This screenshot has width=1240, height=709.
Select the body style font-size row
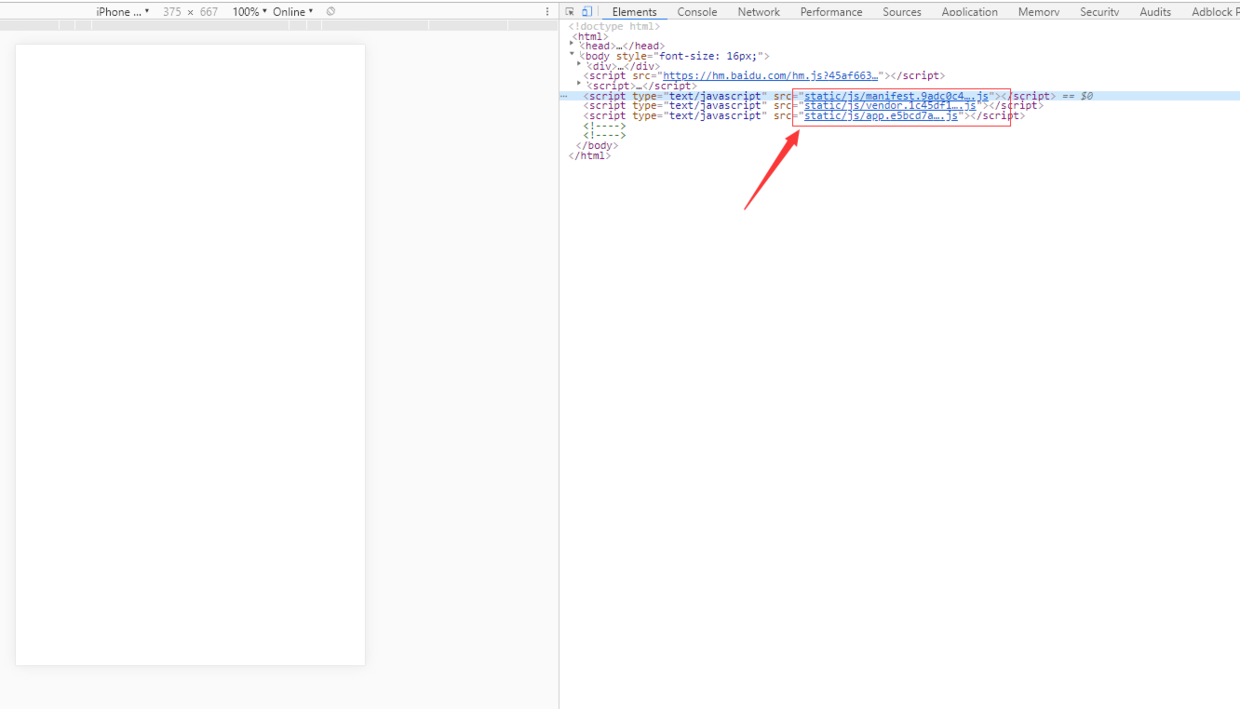(674, 56)
